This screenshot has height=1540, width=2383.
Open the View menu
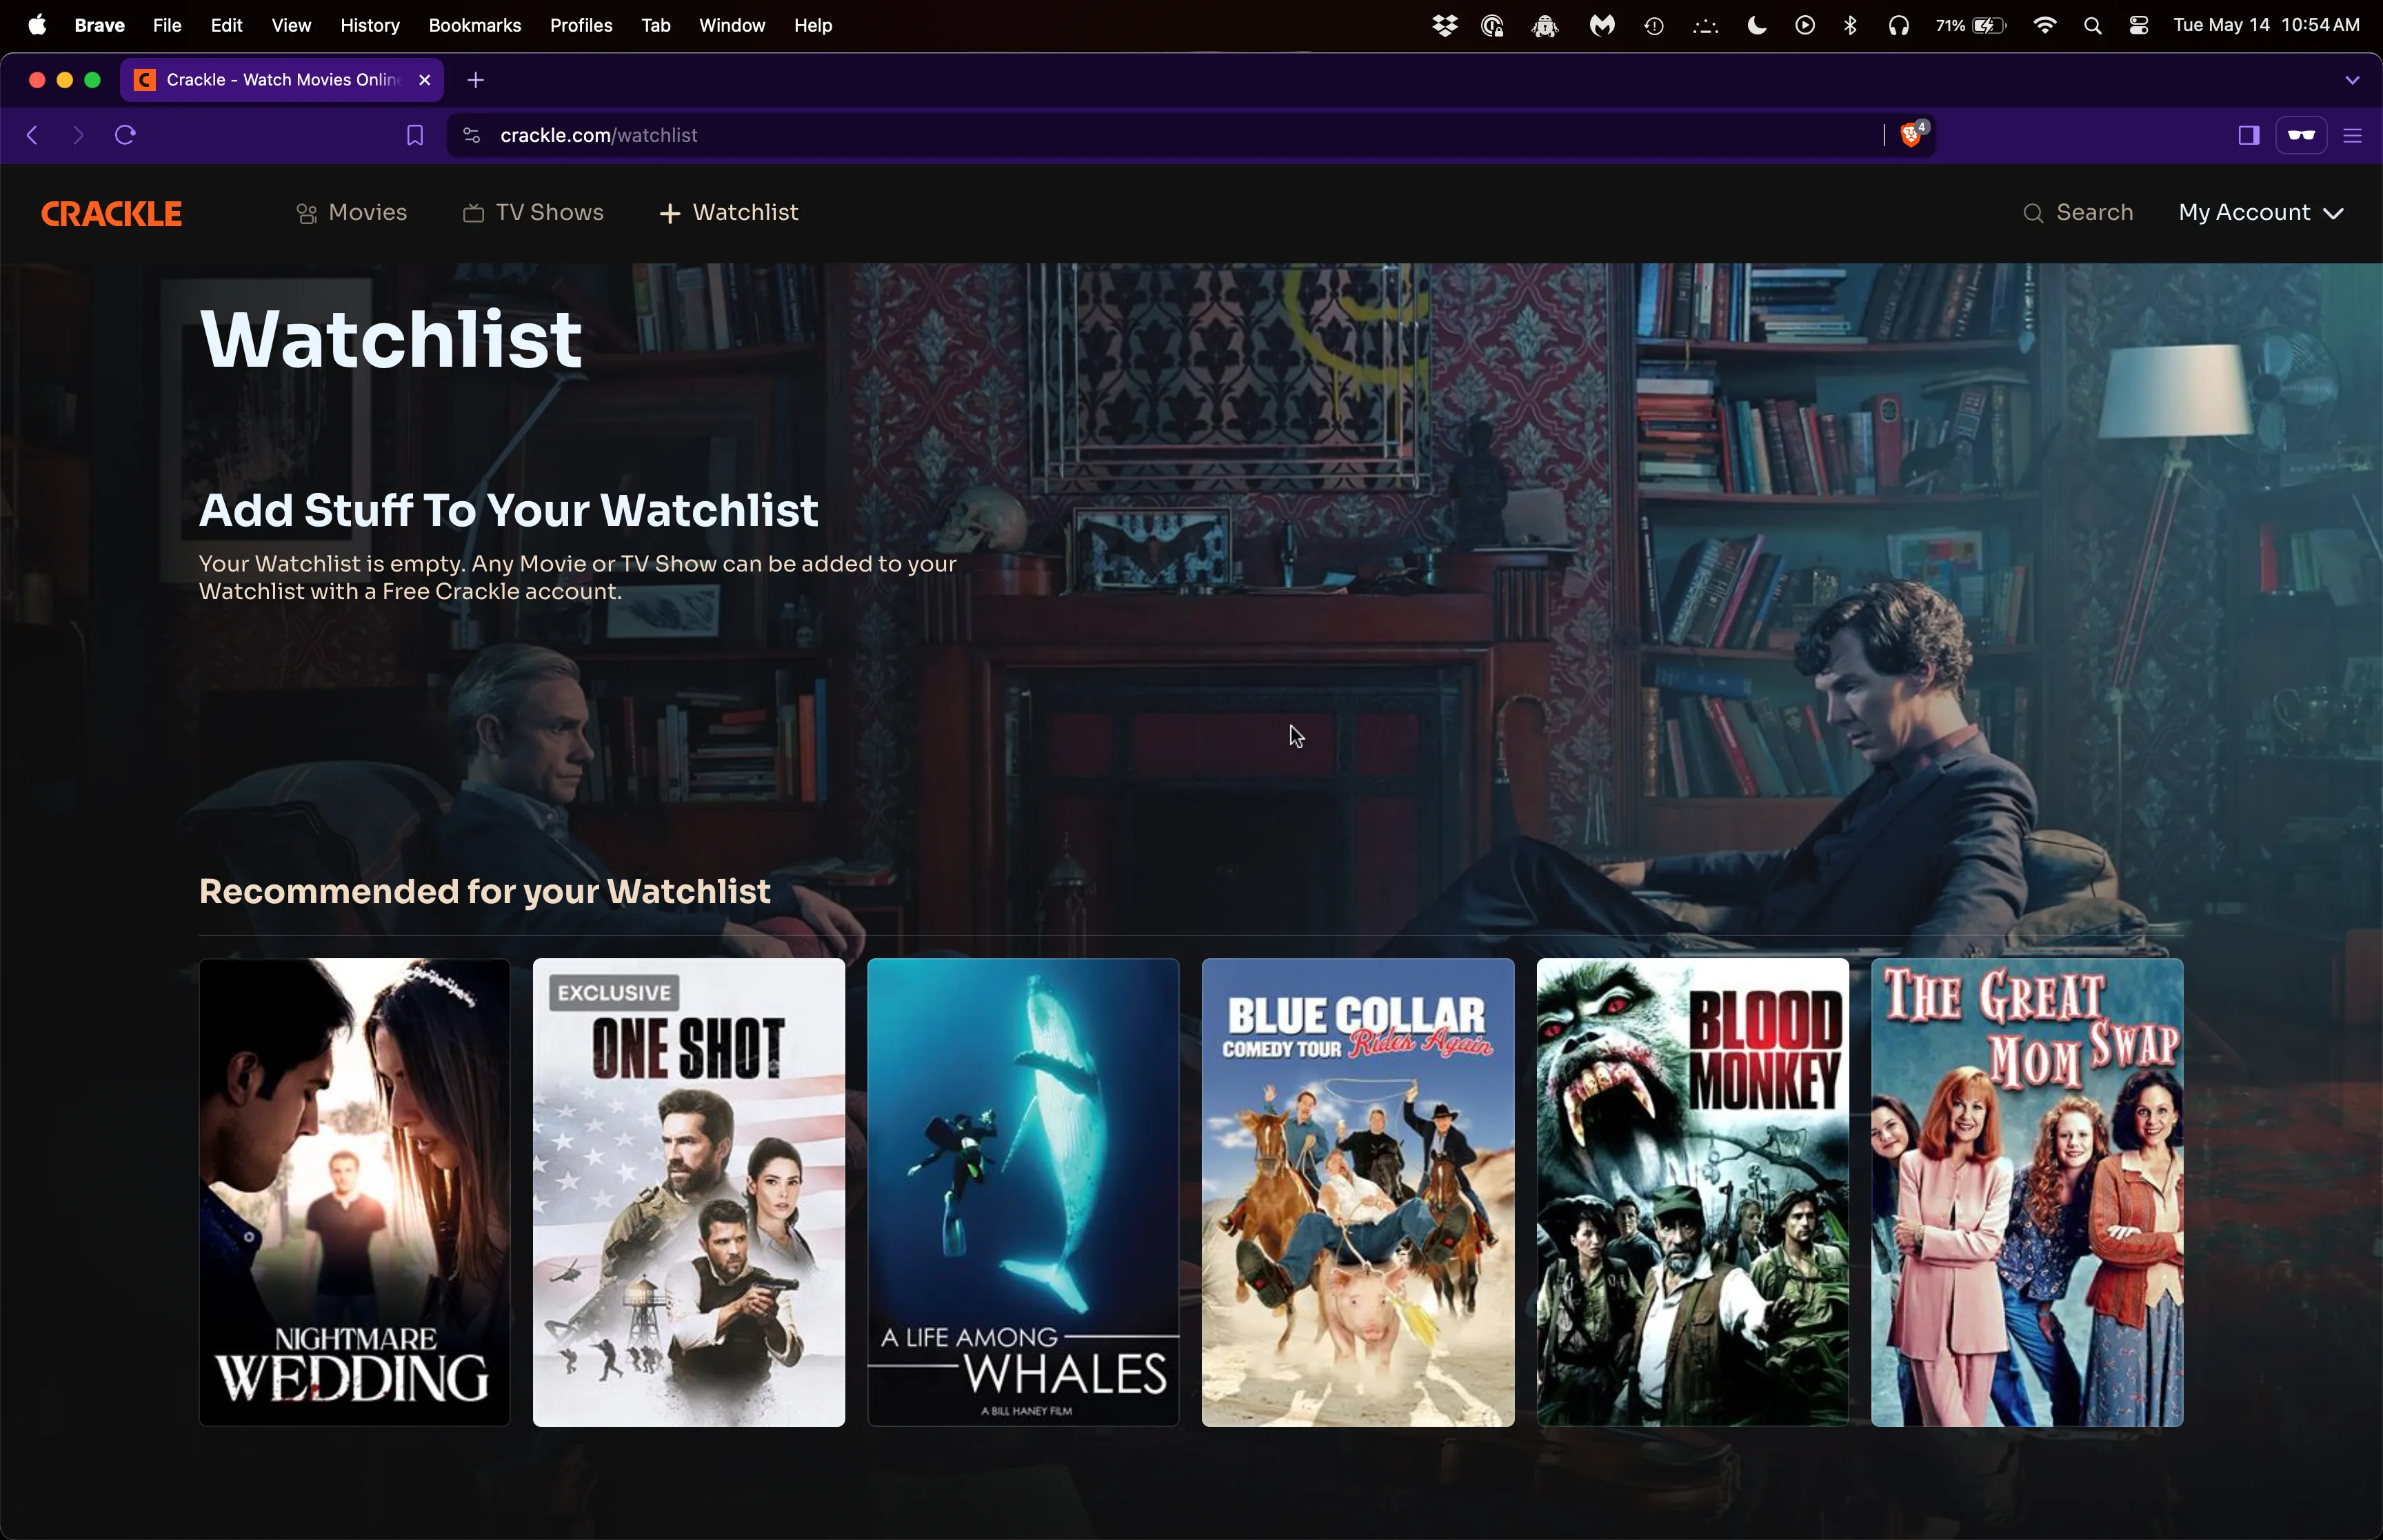click(291, 25)
